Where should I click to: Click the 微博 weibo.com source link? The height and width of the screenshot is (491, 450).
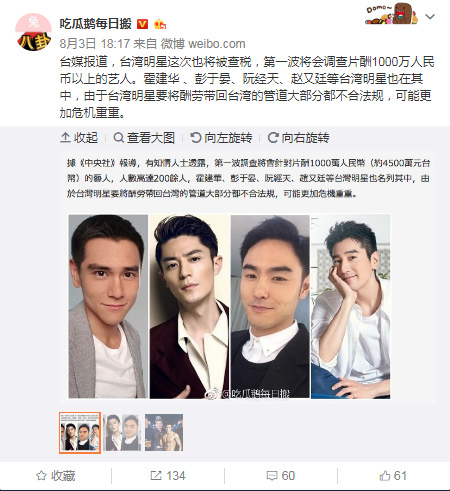click(x=203, y=44)
